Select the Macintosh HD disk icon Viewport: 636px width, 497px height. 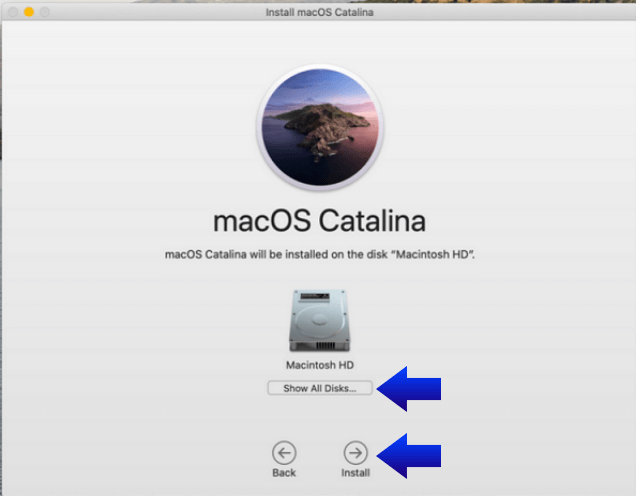coord(320,321)
